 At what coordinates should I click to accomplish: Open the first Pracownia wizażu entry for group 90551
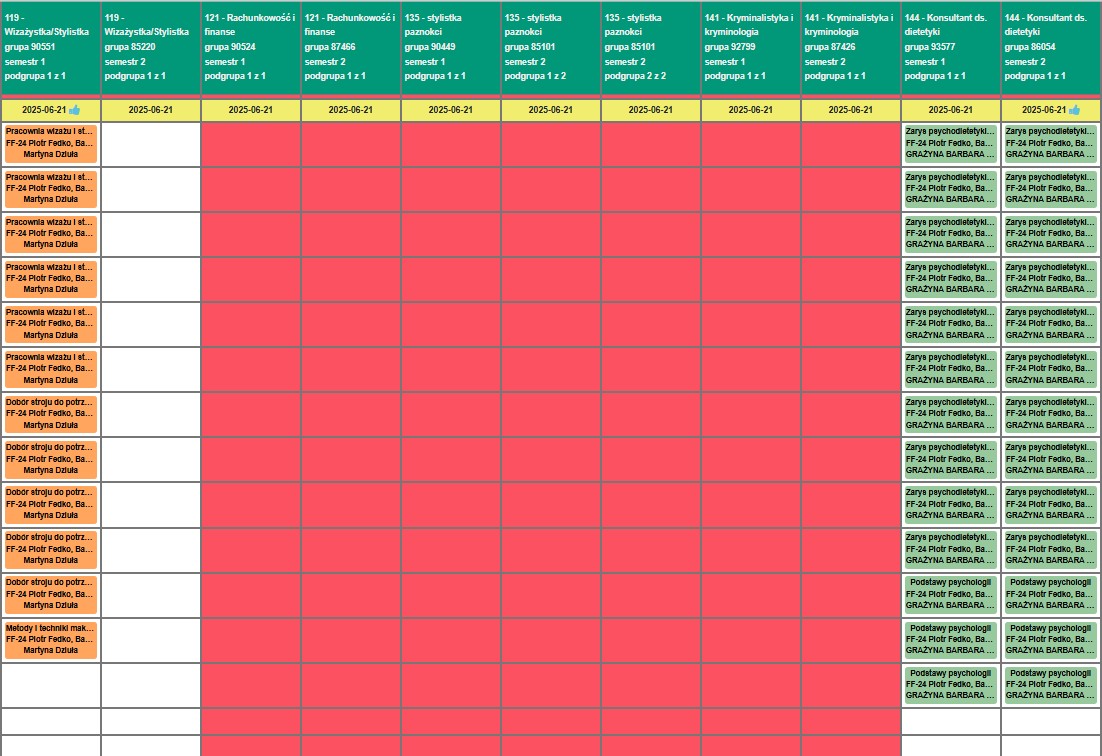[x=51, y=143]
